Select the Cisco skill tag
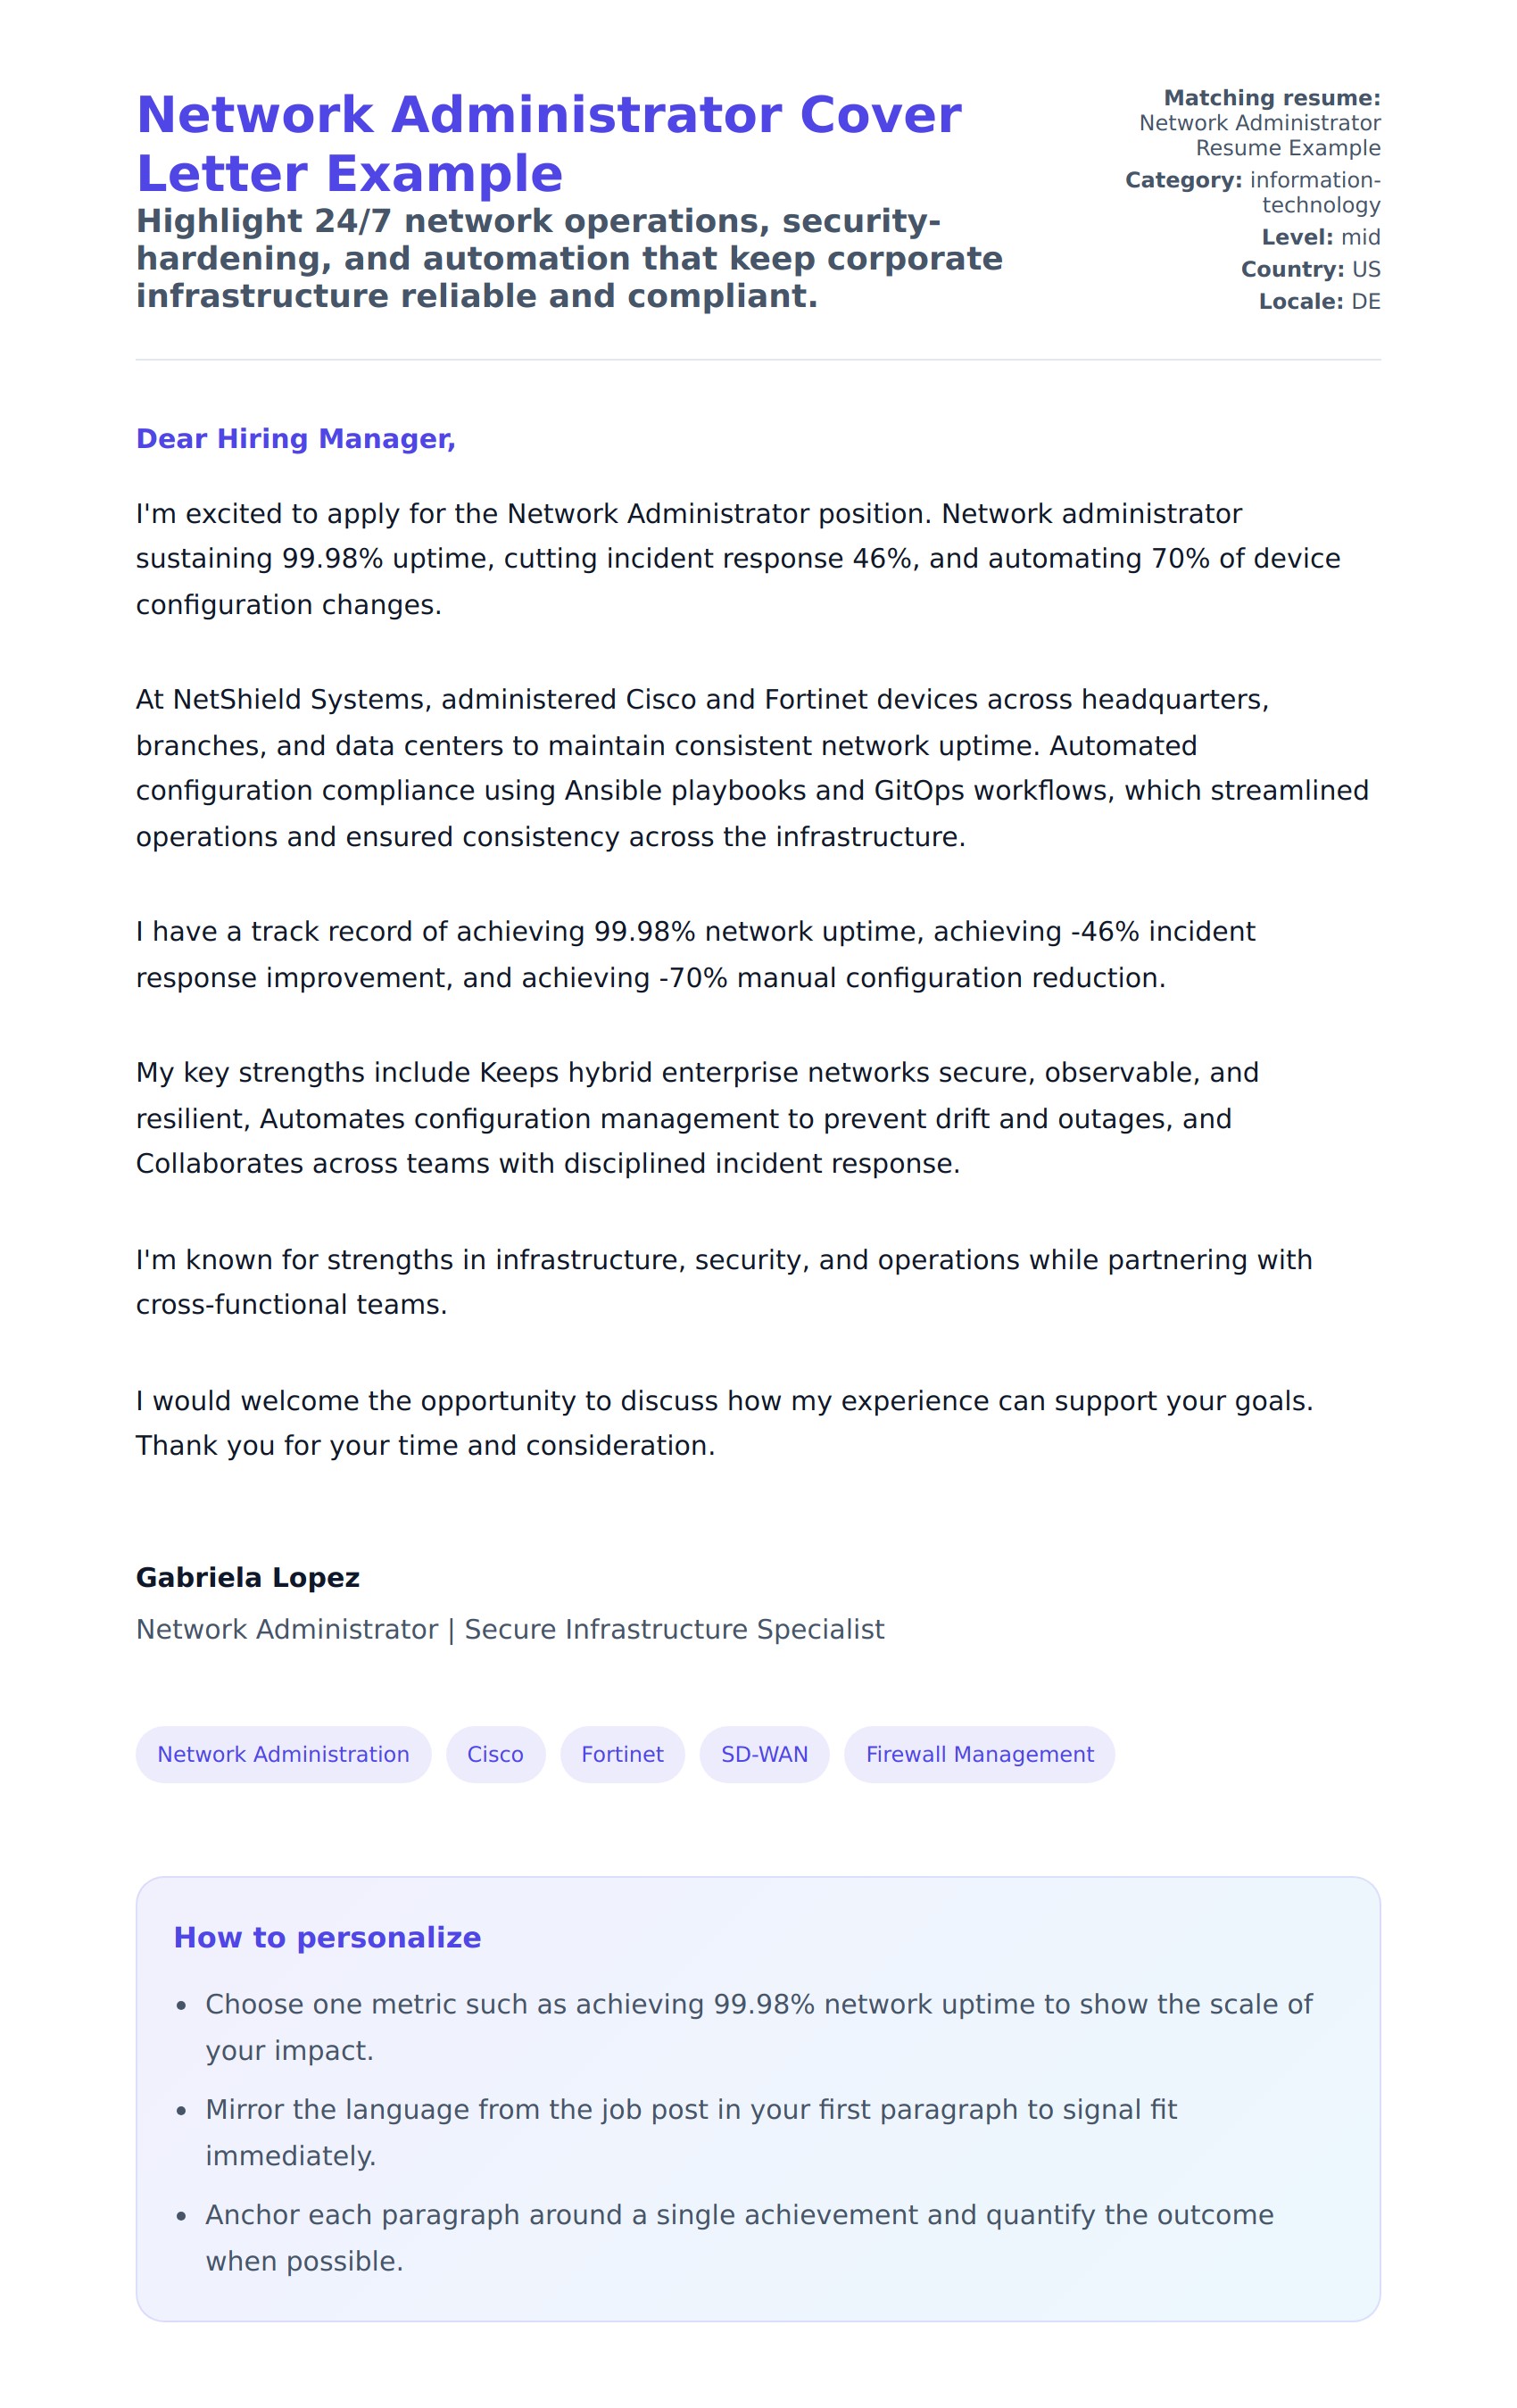The height and width of the screenshot is (2408, 1517). pos(495,1754)
